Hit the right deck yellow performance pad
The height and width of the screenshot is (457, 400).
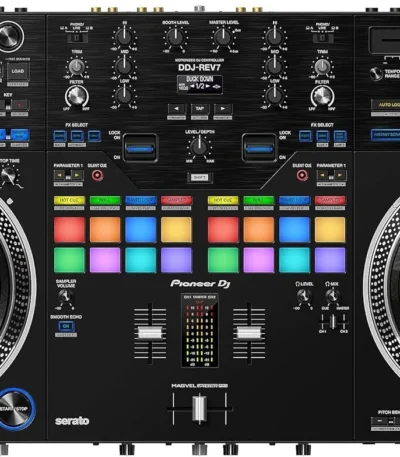(x=330, y=230)
